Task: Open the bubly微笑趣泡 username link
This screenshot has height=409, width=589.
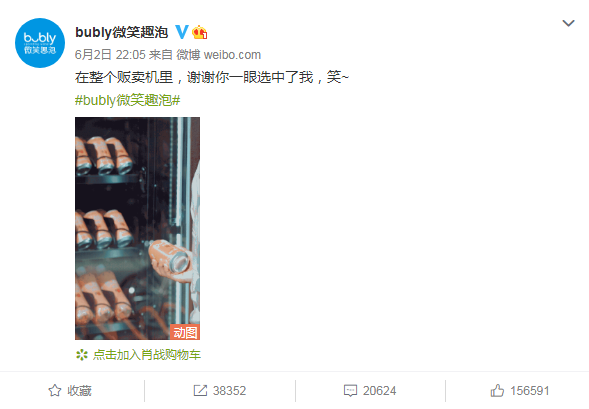Action: [121, 32]
